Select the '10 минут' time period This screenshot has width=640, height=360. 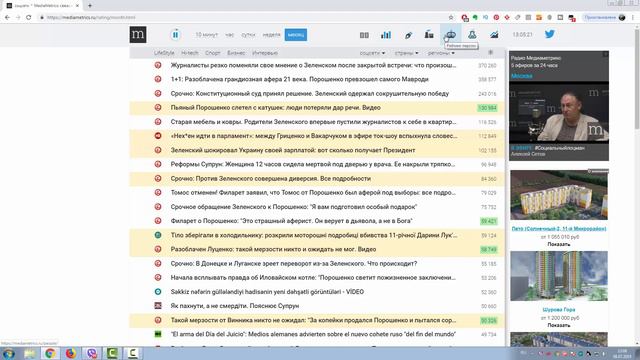(207, 35)
